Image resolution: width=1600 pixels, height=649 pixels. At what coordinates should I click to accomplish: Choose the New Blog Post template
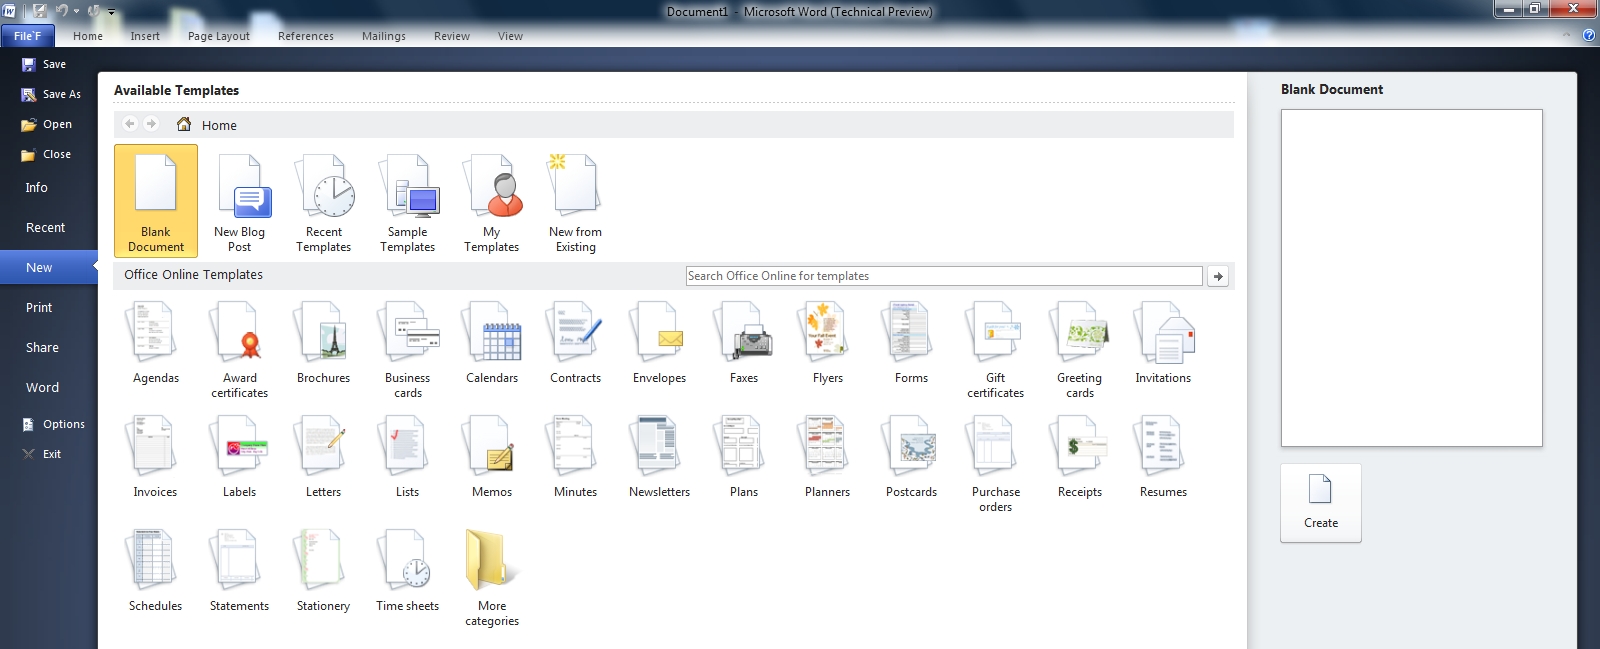click(x=240, y=201)
